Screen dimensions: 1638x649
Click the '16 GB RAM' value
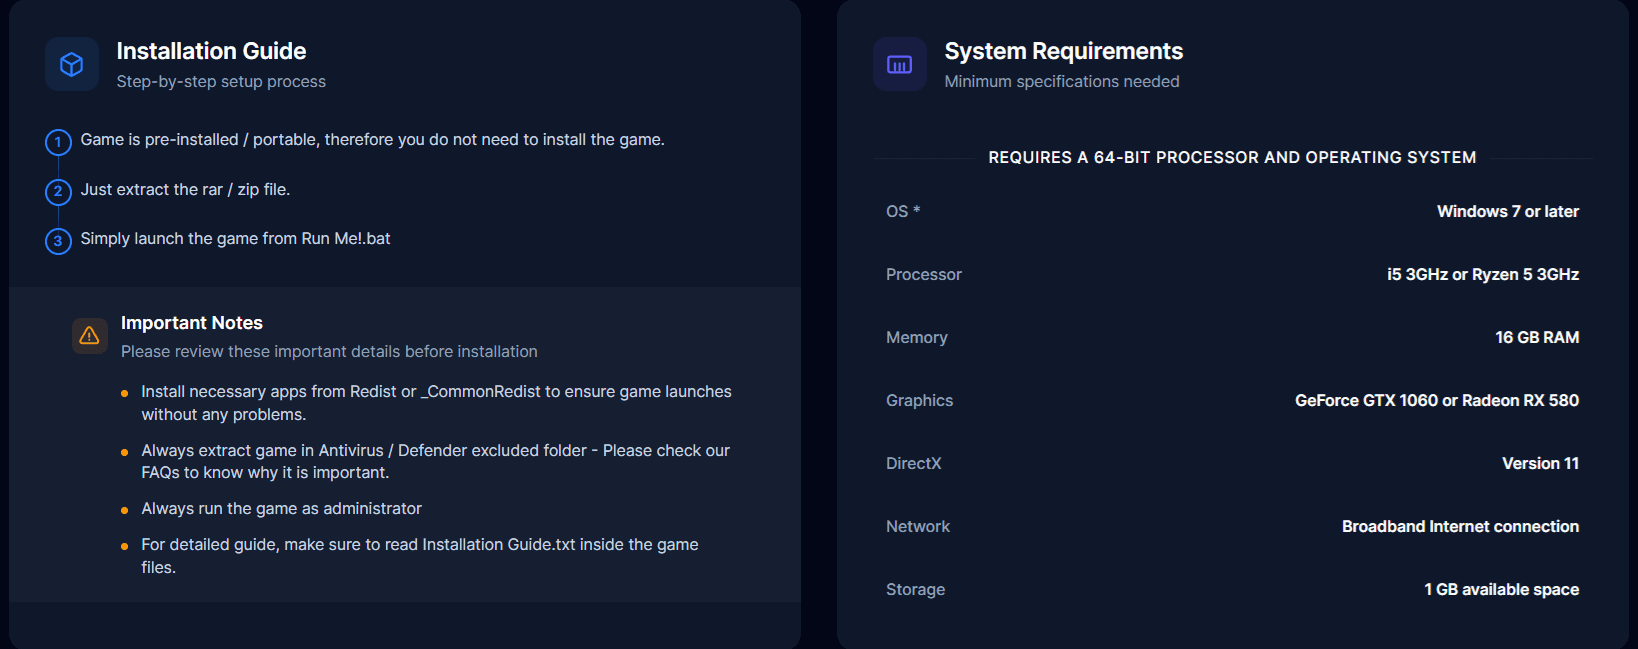click(1537, 338)
